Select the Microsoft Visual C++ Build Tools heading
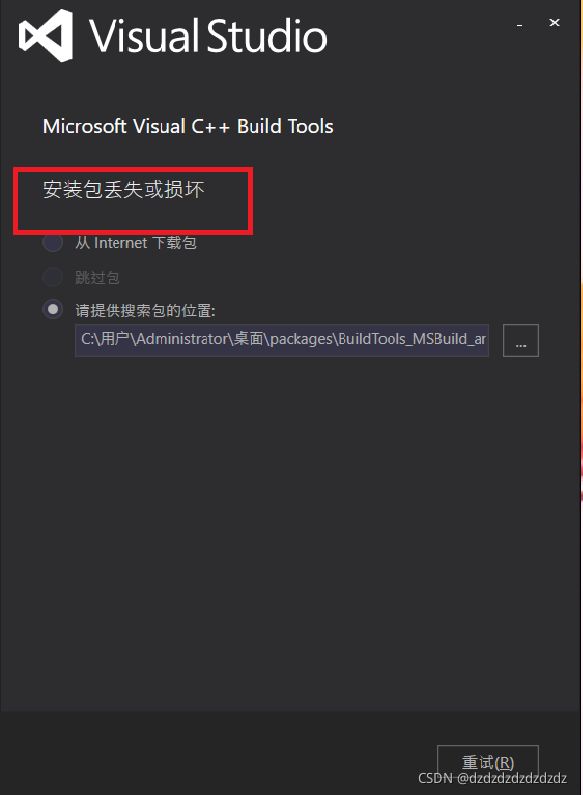The height and width of the screenshot is (795, 583). click(188, 126)
